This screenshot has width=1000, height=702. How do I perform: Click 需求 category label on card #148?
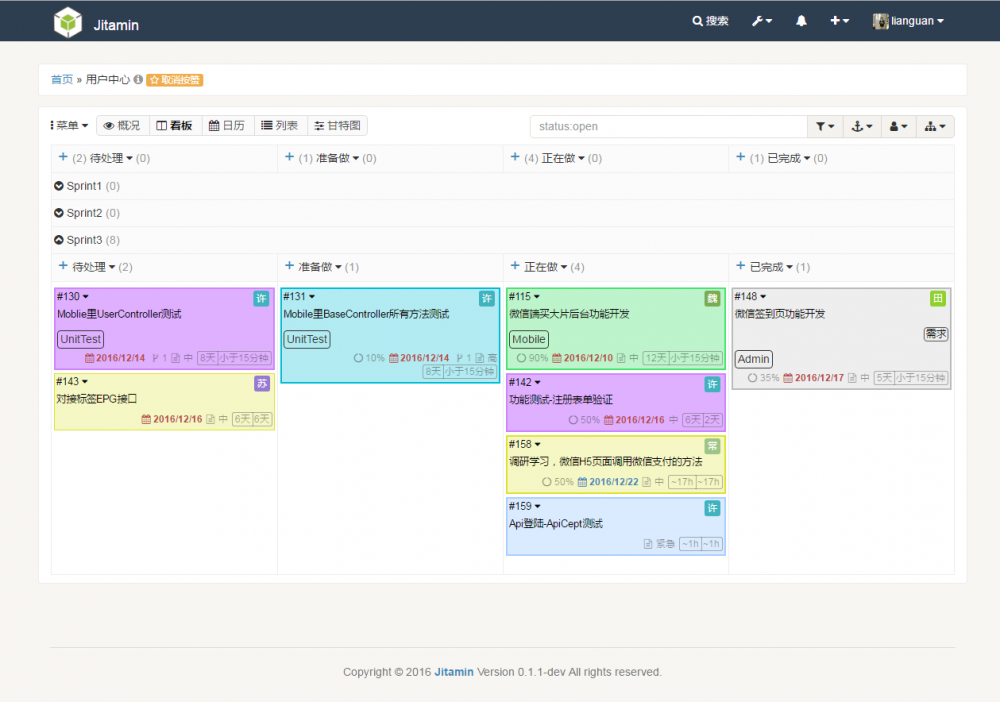(936, 333)
